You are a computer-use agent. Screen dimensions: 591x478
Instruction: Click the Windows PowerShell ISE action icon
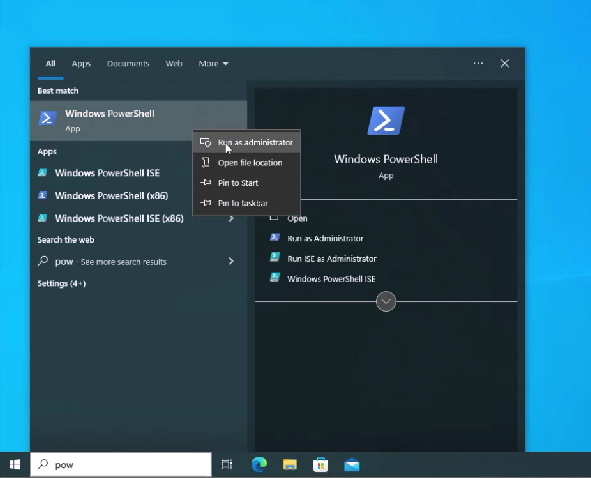tap(275, 278)
